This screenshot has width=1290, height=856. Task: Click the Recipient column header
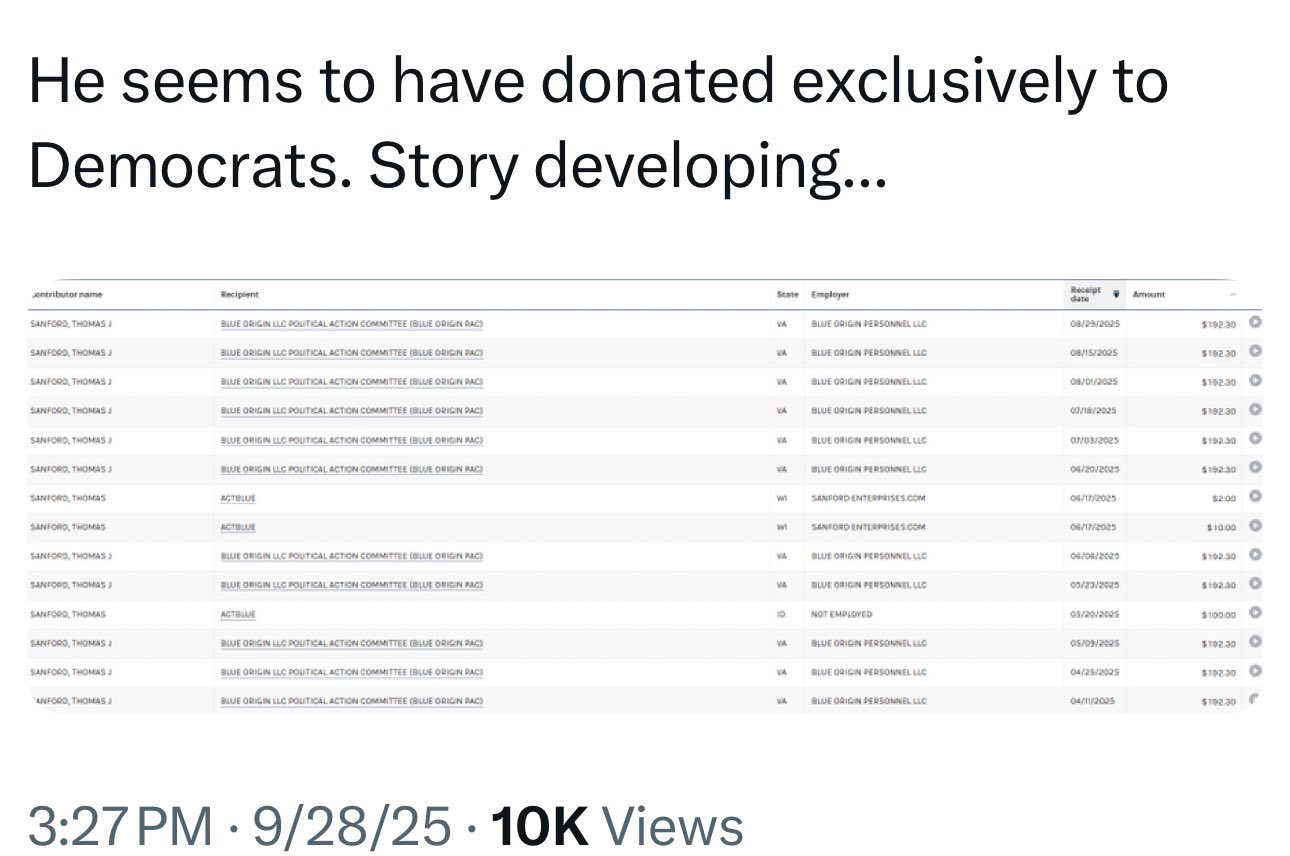(x=239, y=294)
